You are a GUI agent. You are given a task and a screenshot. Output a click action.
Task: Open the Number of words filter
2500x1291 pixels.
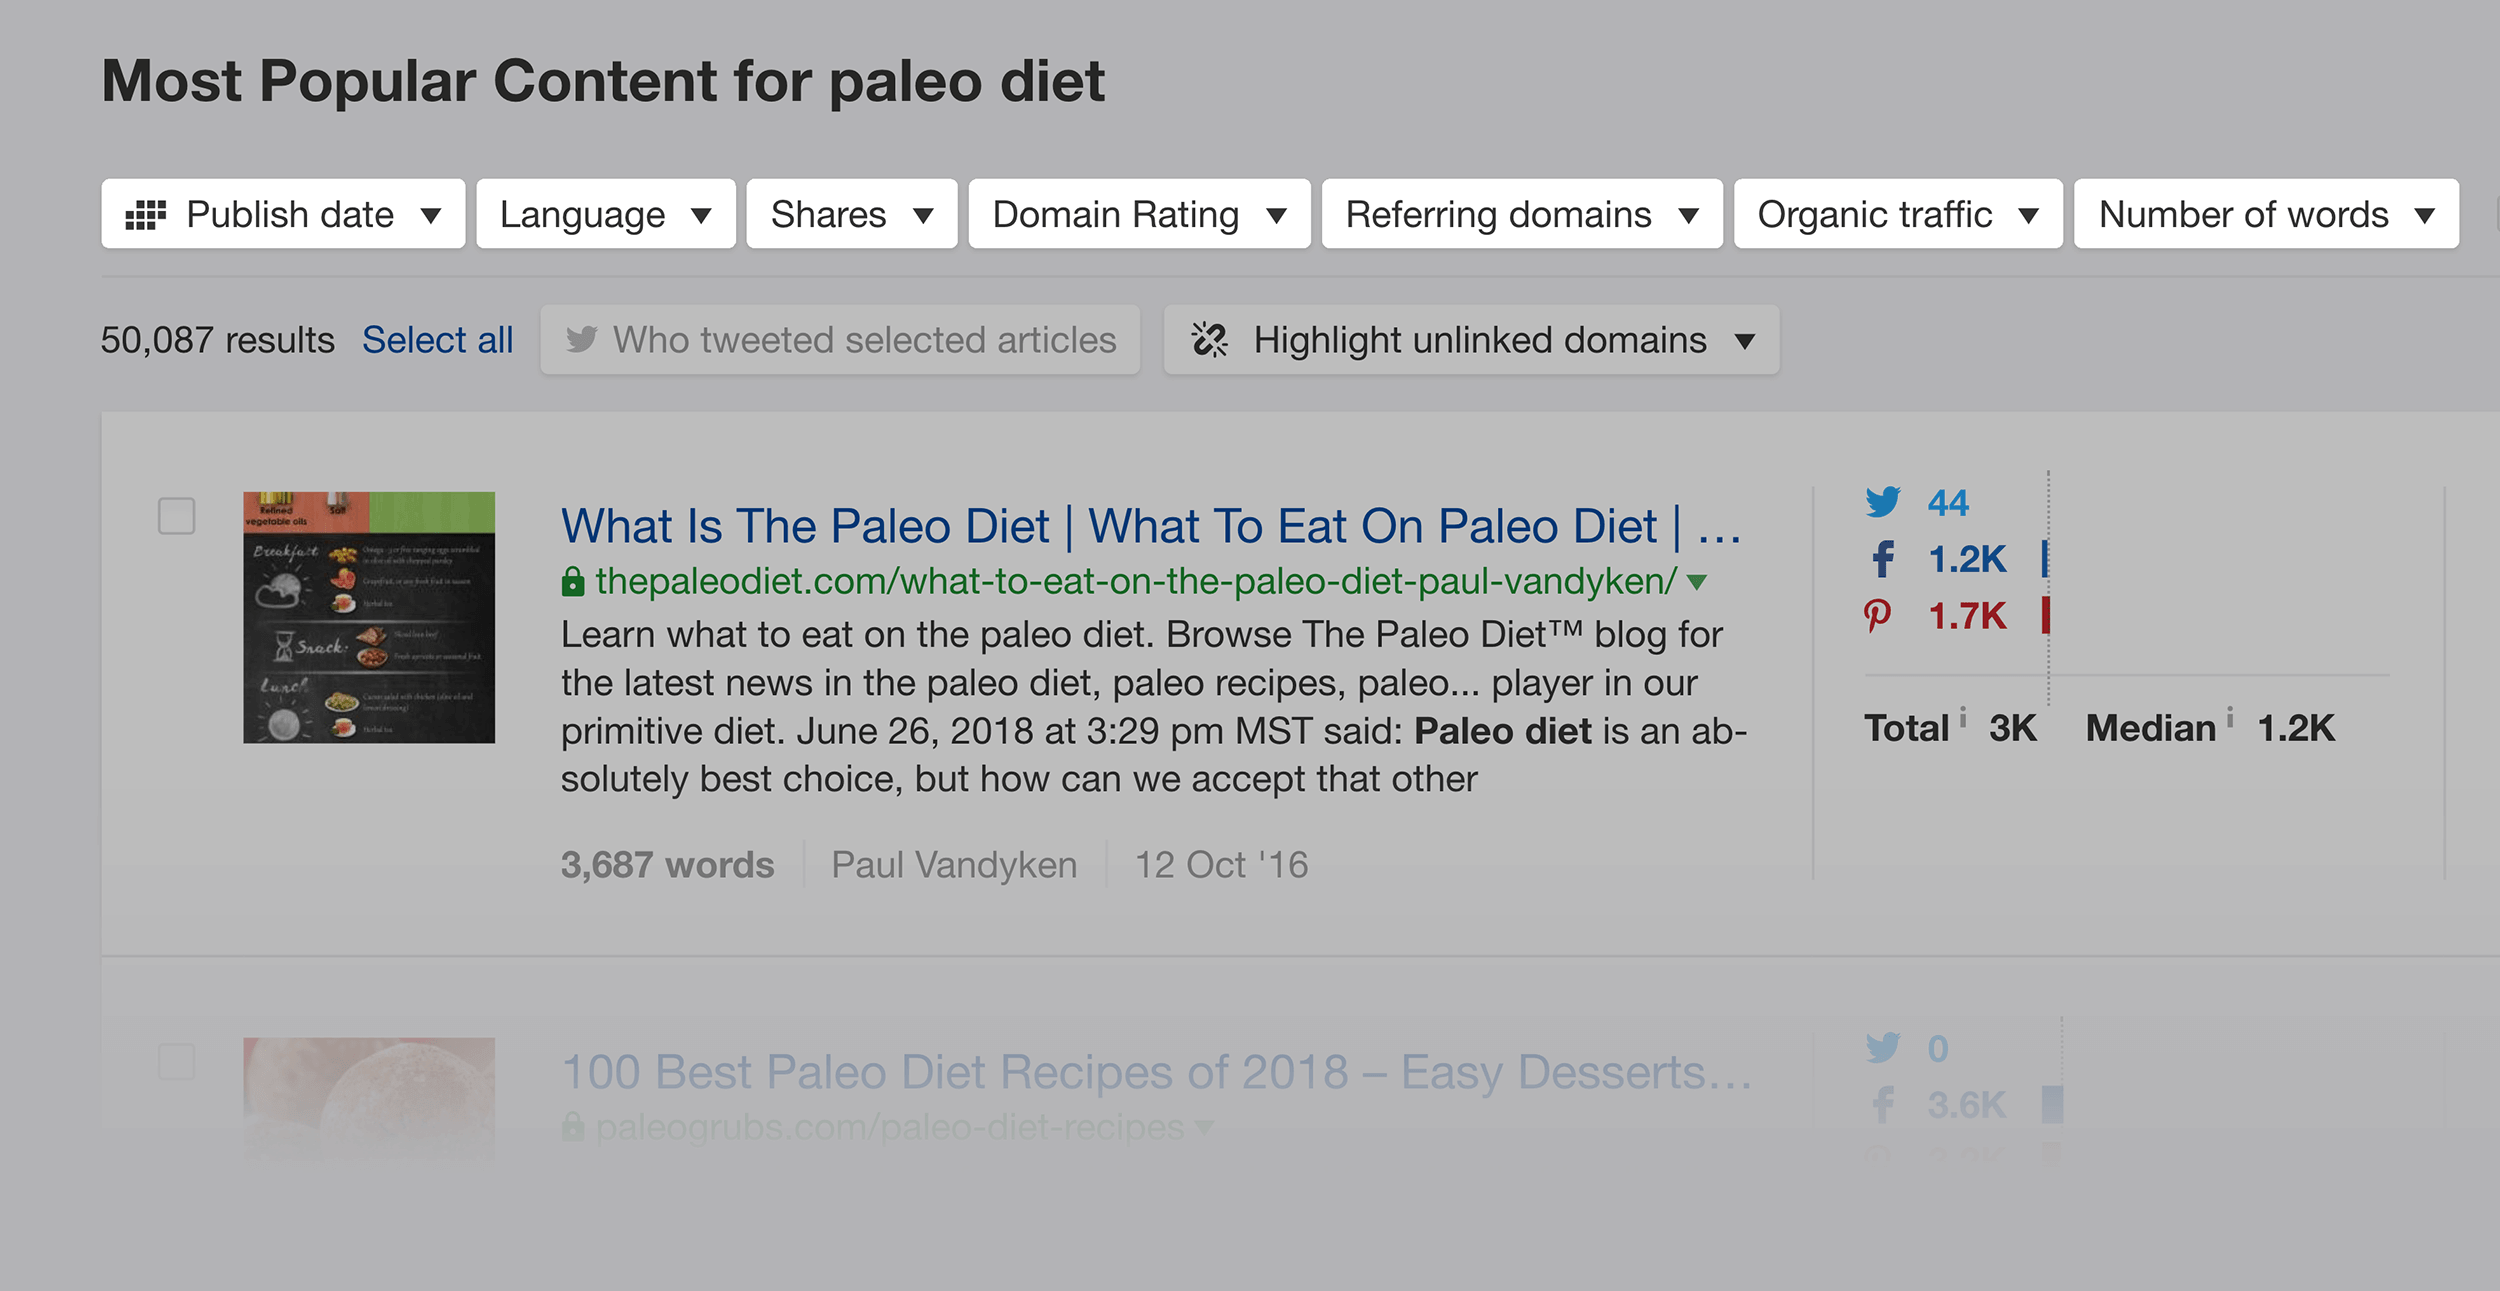(x=2266, y=214)
